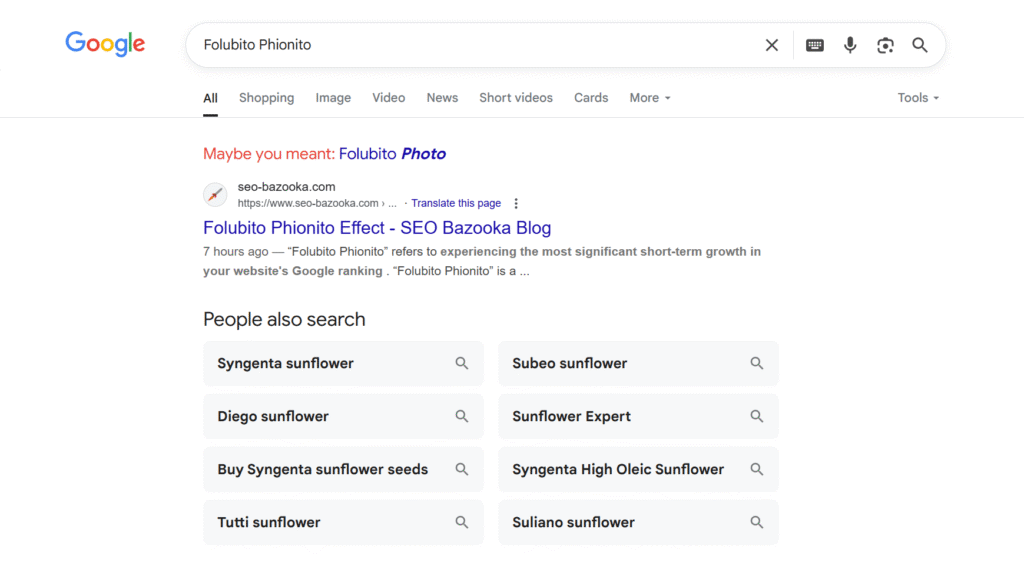Click magnifier icon on Syngenta sunflower suggestion
The image size is (1024, 582).
pyautogui.click(x=462, y=363)
